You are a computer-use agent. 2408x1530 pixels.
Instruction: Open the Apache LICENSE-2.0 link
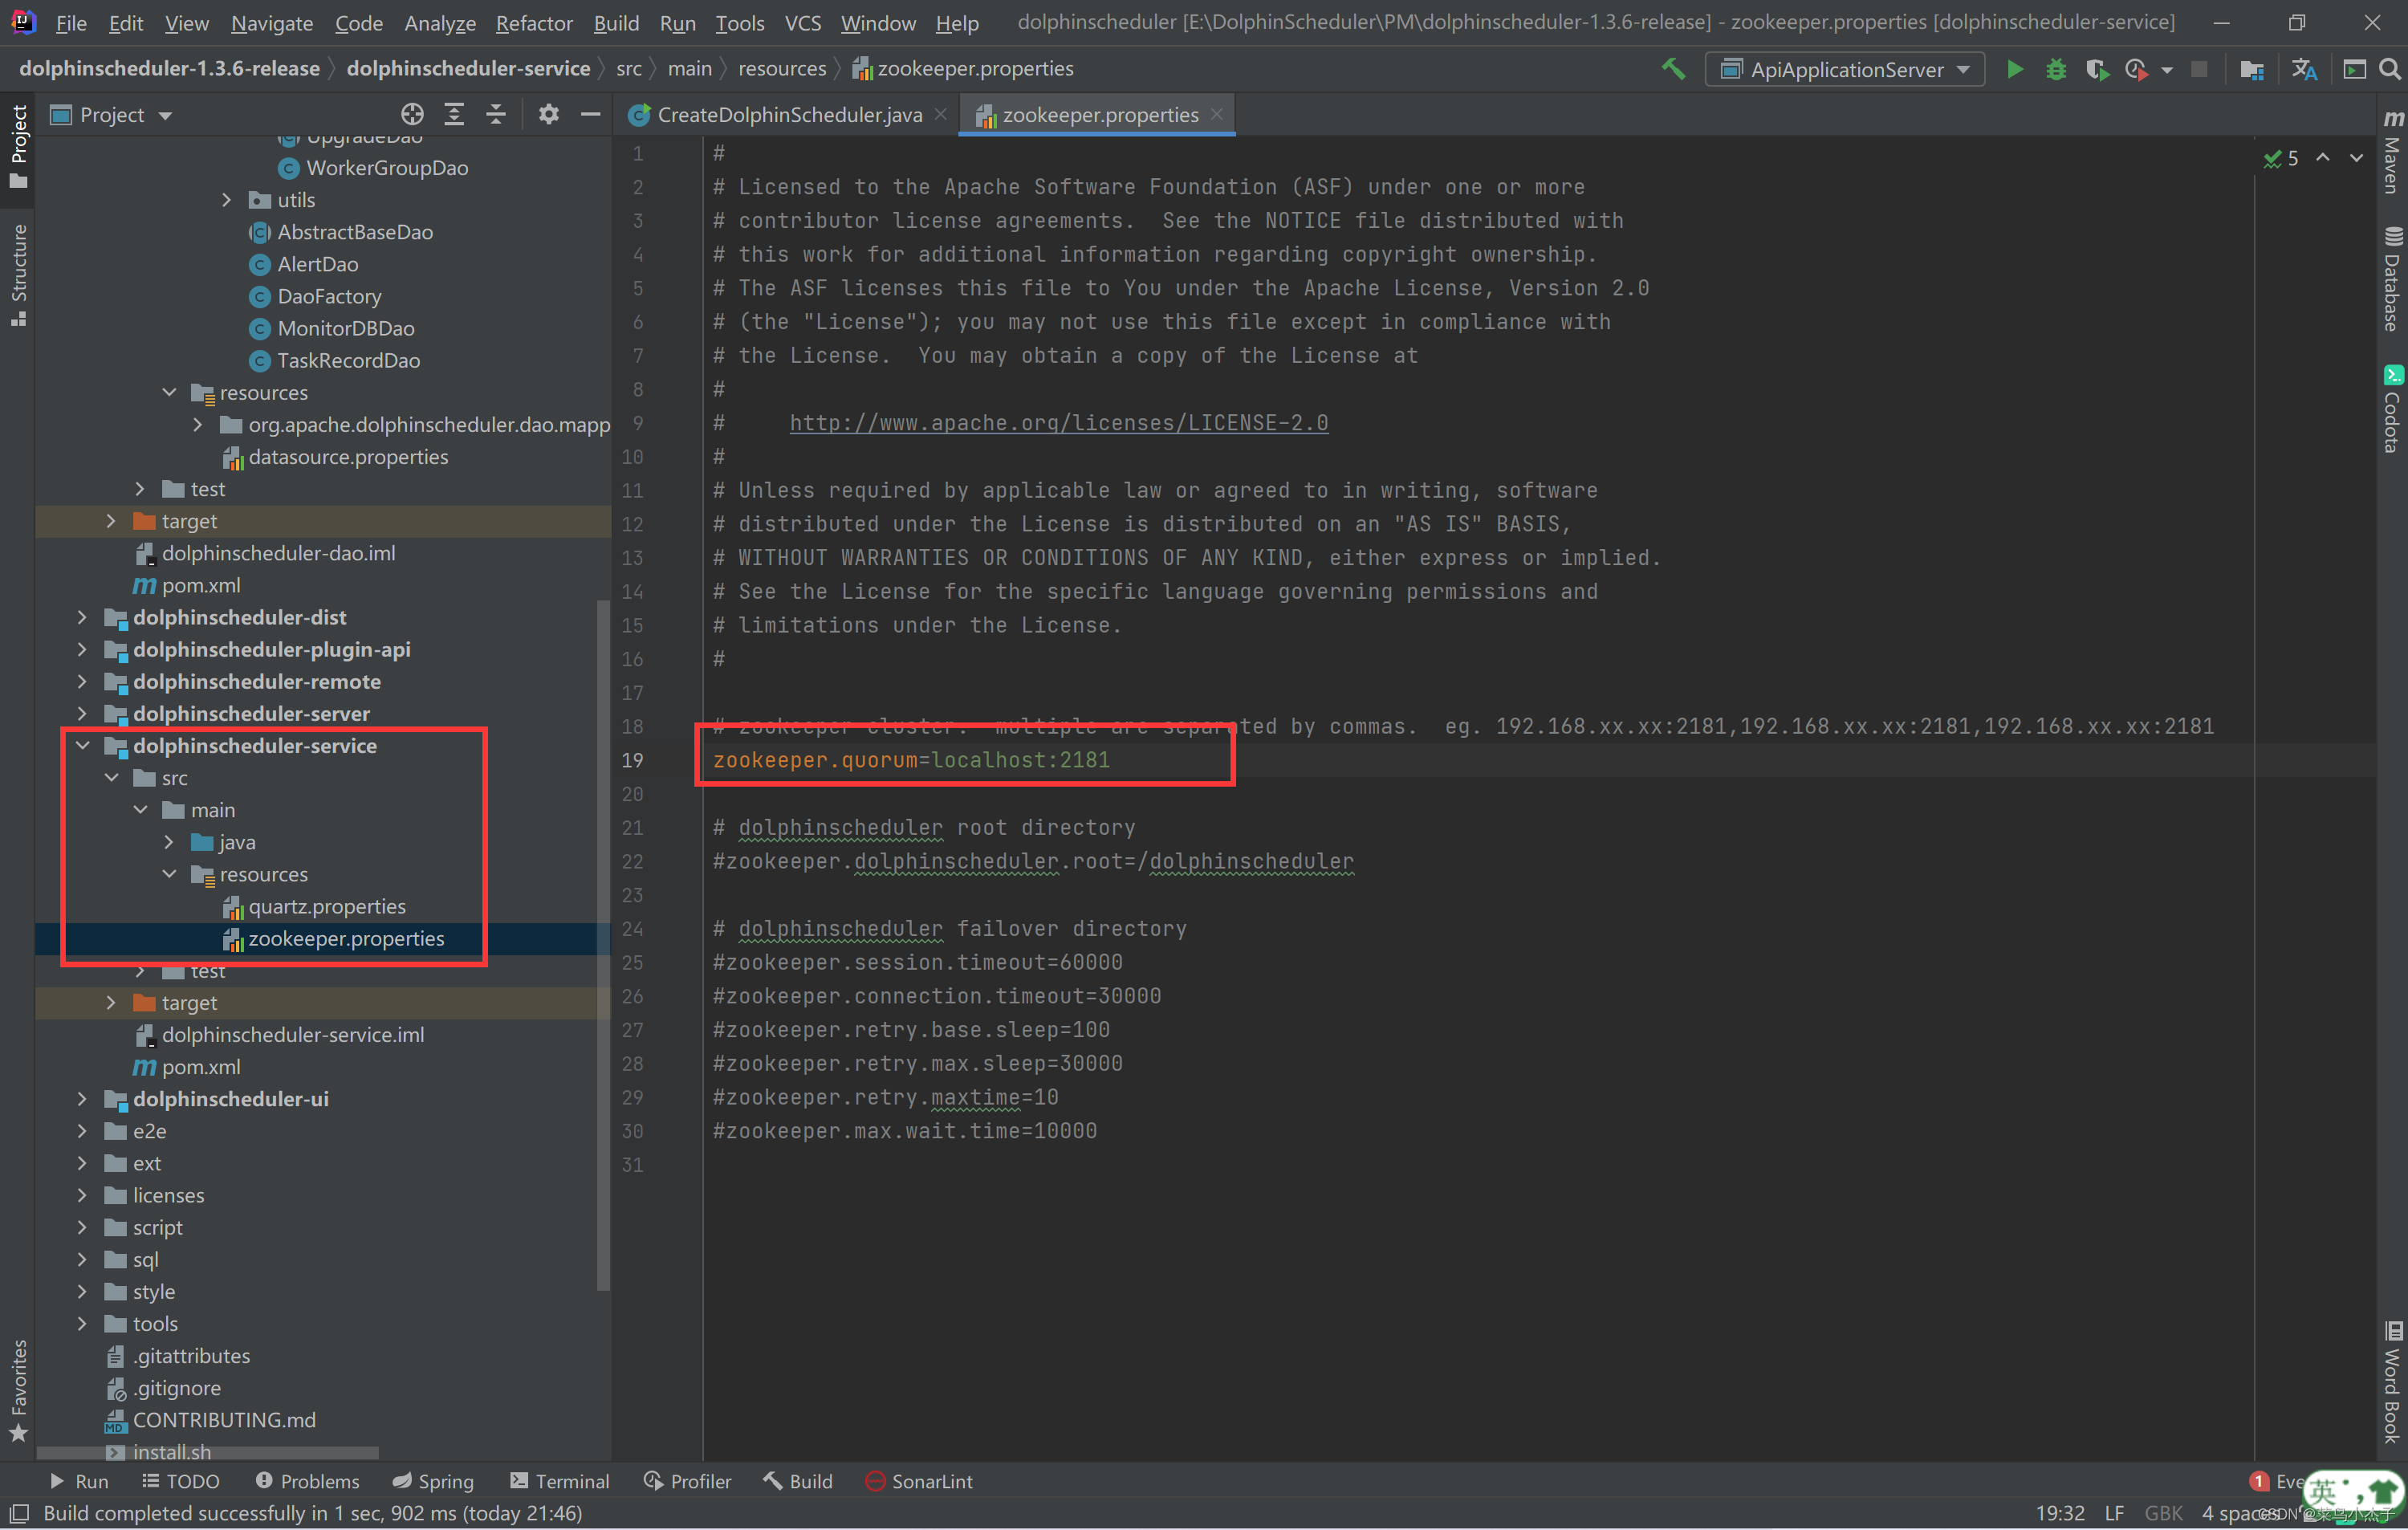click(x=1058, y=423)
